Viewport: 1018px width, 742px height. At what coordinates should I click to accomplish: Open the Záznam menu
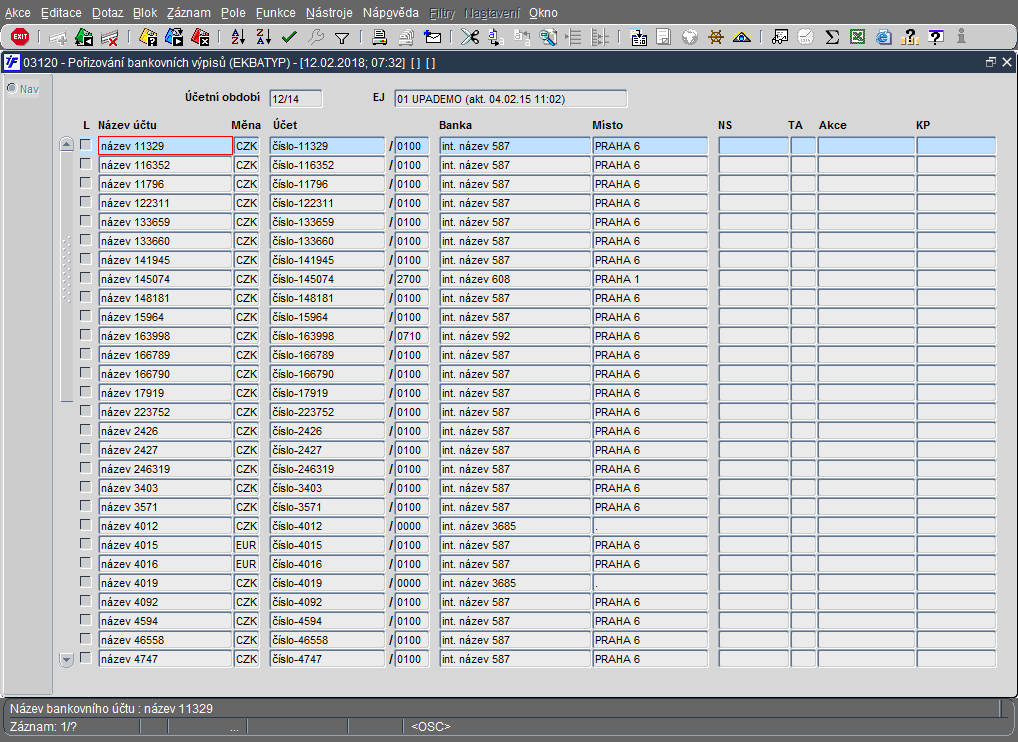tap(189, 12)
